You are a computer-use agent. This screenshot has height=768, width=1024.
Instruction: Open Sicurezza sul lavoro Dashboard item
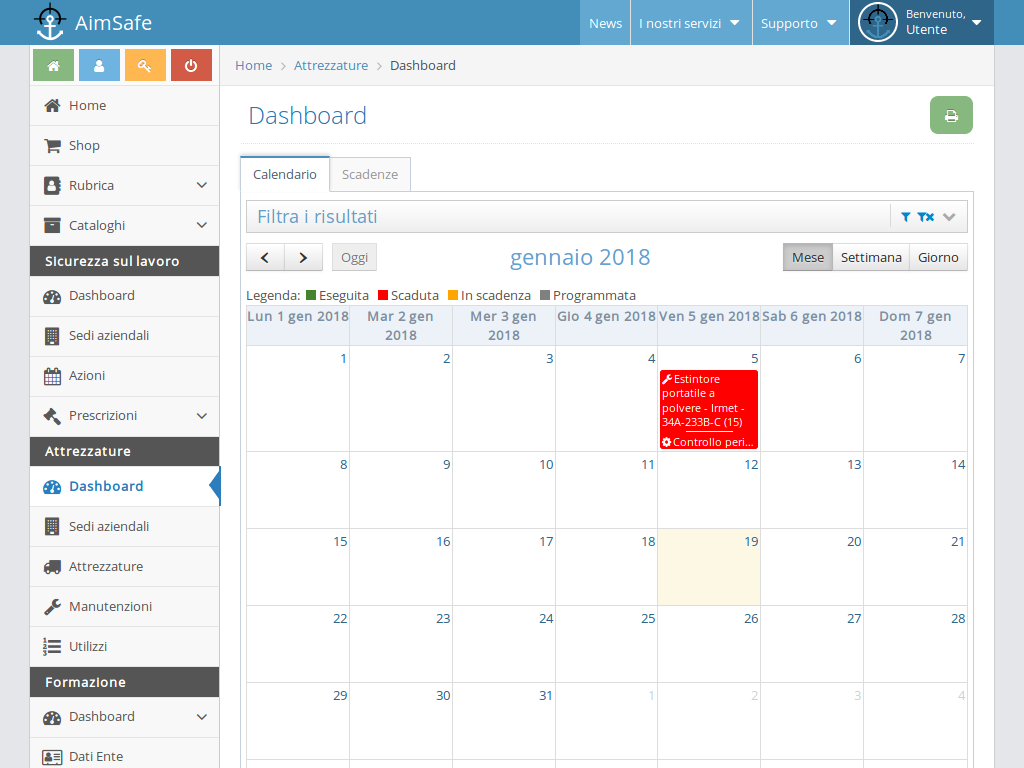point(125,296)
